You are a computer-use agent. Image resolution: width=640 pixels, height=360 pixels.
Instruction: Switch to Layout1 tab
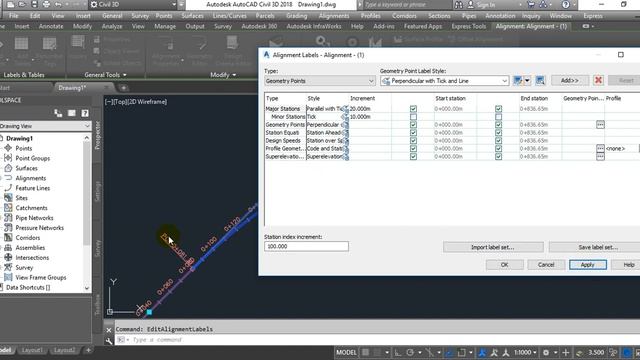pyautogui.click(x=32, y=350)
